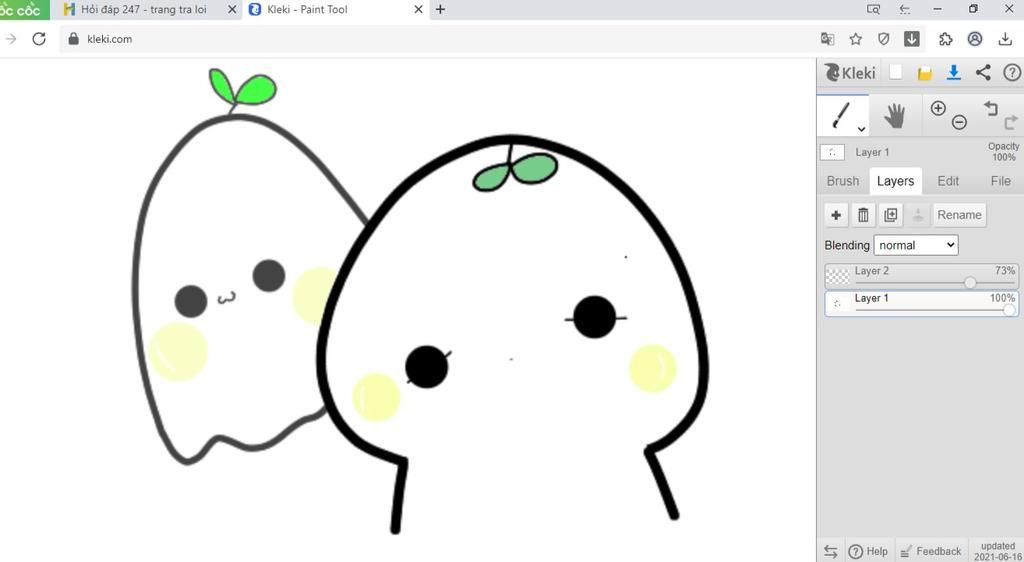Delete the layer with the trash icon
This screenshot has height=562, width=1024.
(x=863, y=215)
